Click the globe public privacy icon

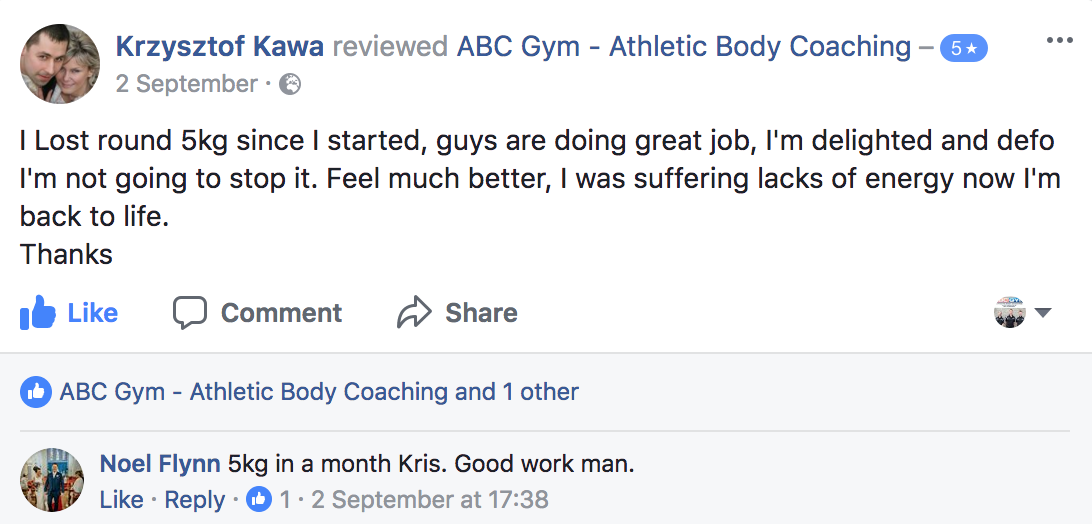(x=290, y=85)
